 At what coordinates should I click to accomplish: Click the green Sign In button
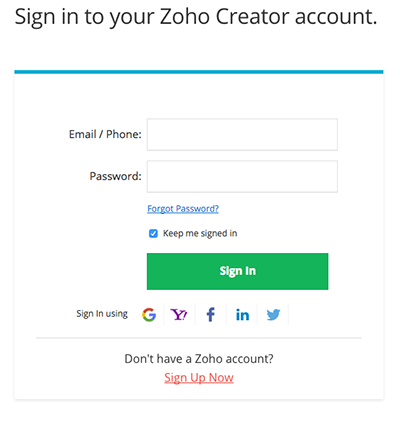[x=237, y=271]
